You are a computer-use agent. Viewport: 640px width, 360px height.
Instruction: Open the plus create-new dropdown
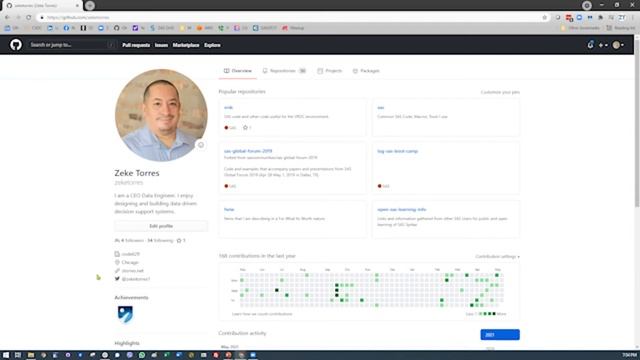tap(603, 45)
